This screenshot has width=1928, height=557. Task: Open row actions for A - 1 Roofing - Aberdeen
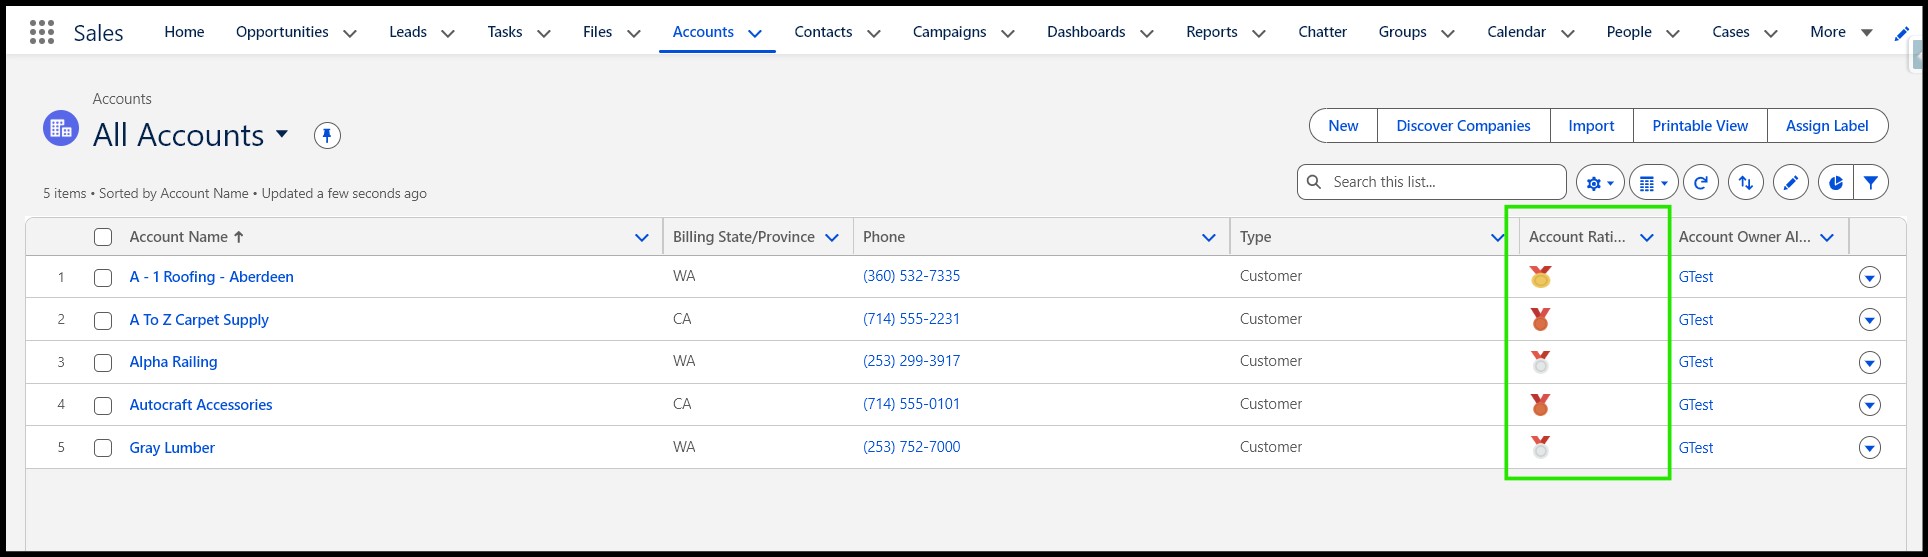(1870, 277)
